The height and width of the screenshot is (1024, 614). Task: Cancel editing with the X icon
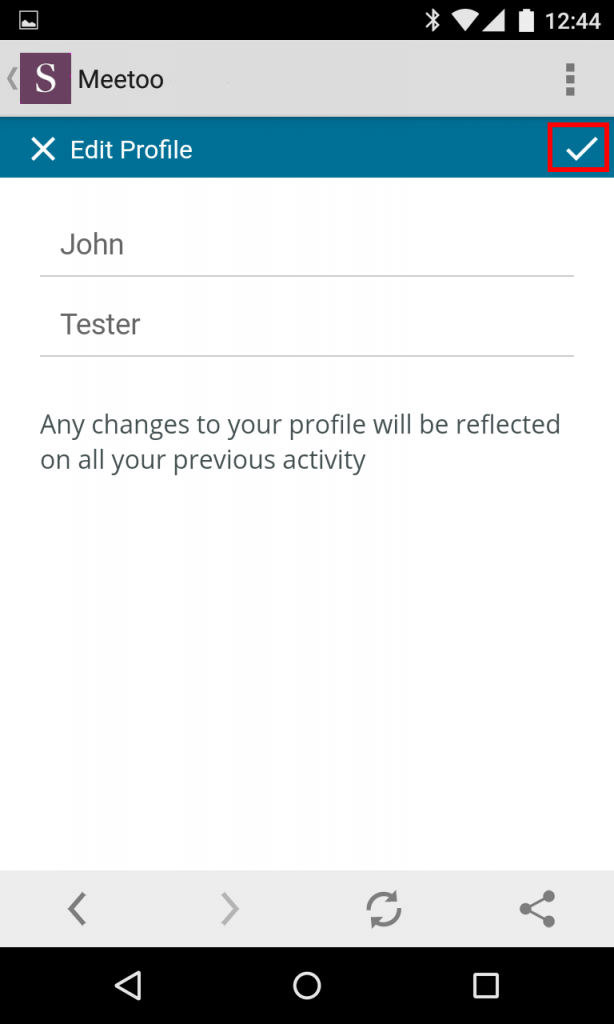click(x=43, y=150)
